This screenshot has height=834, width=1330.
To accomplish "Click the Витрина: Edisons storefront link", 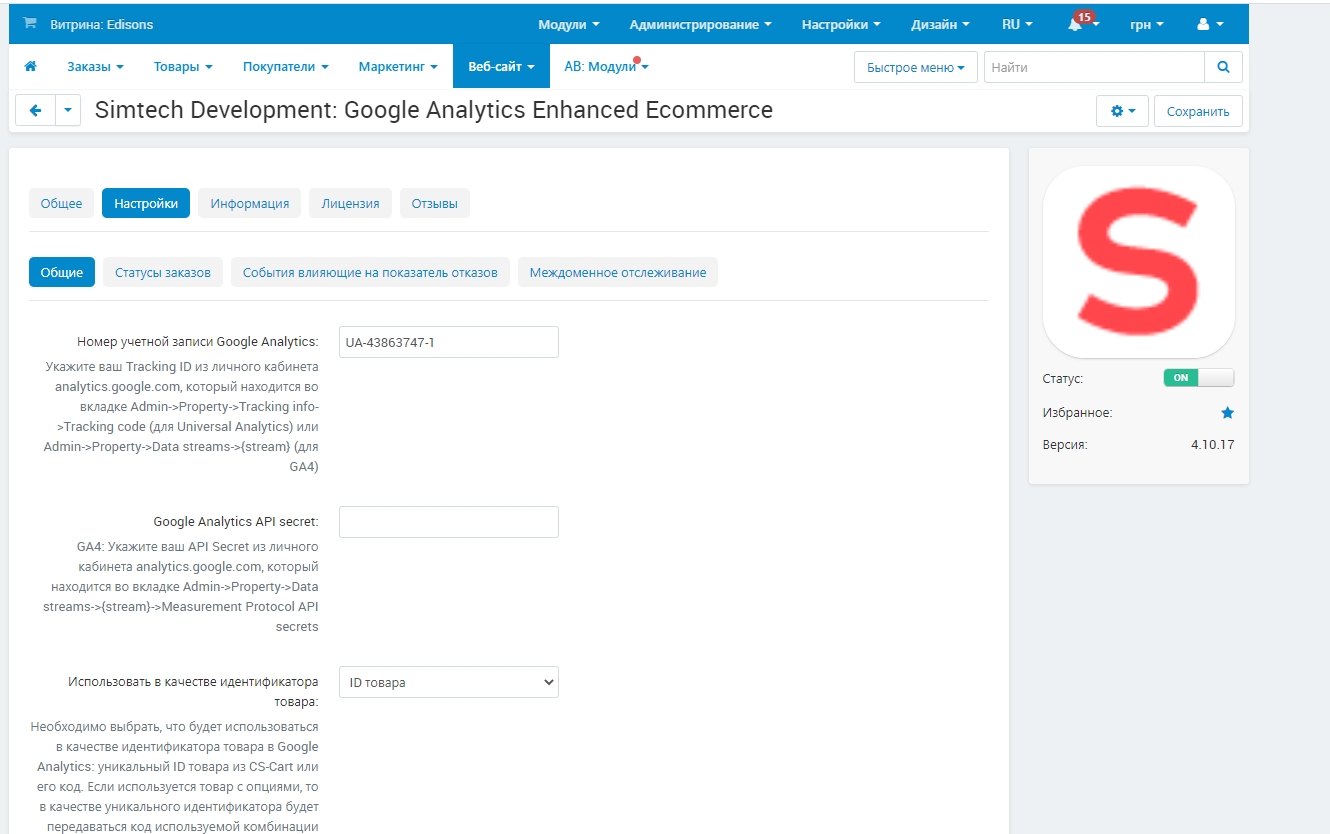I will click(102, 24).
